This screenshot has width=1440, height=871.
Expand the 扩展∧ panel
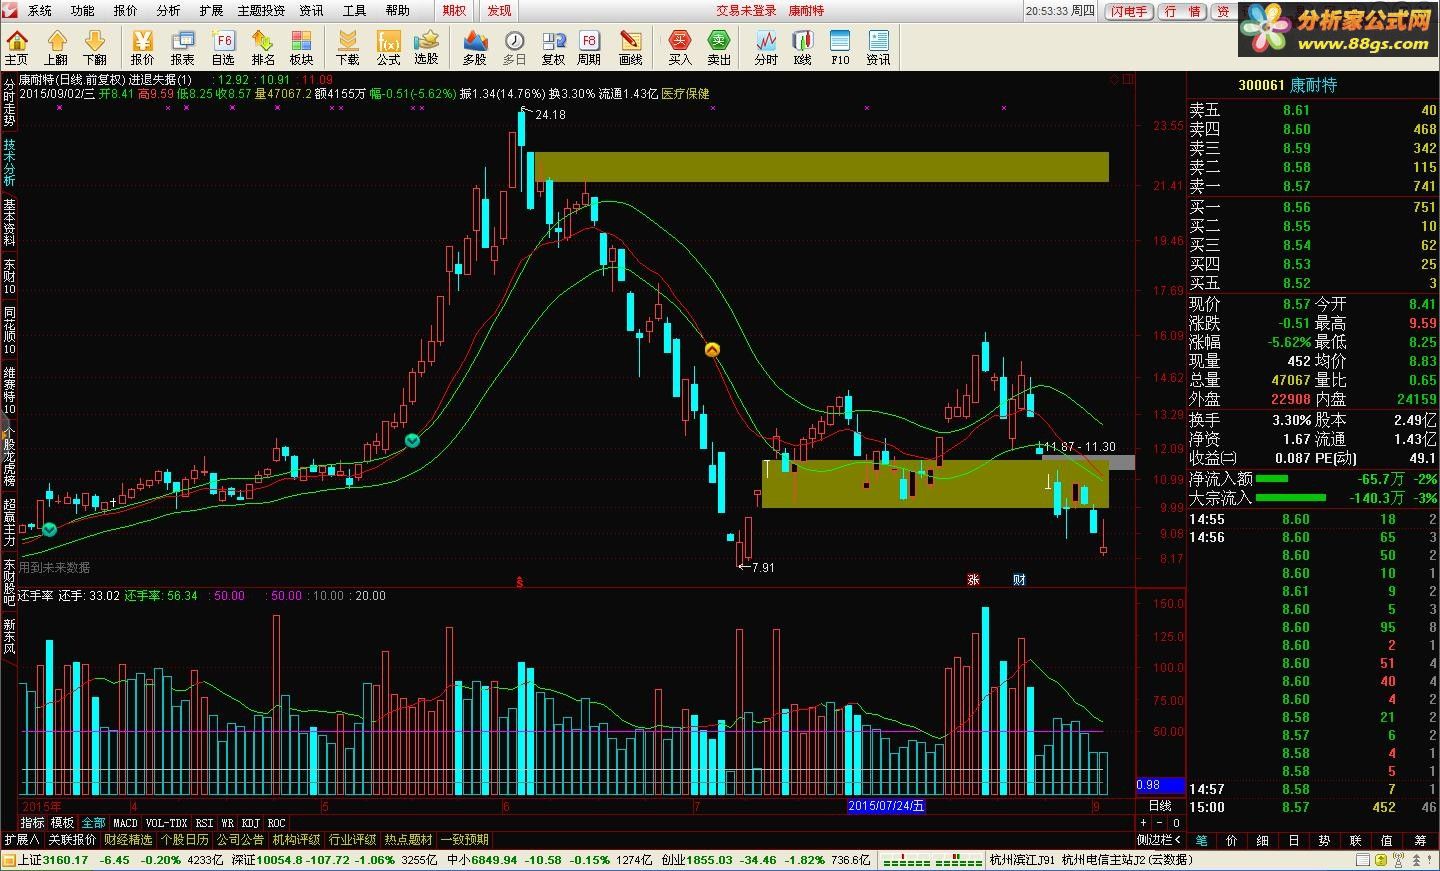(22, 840)
